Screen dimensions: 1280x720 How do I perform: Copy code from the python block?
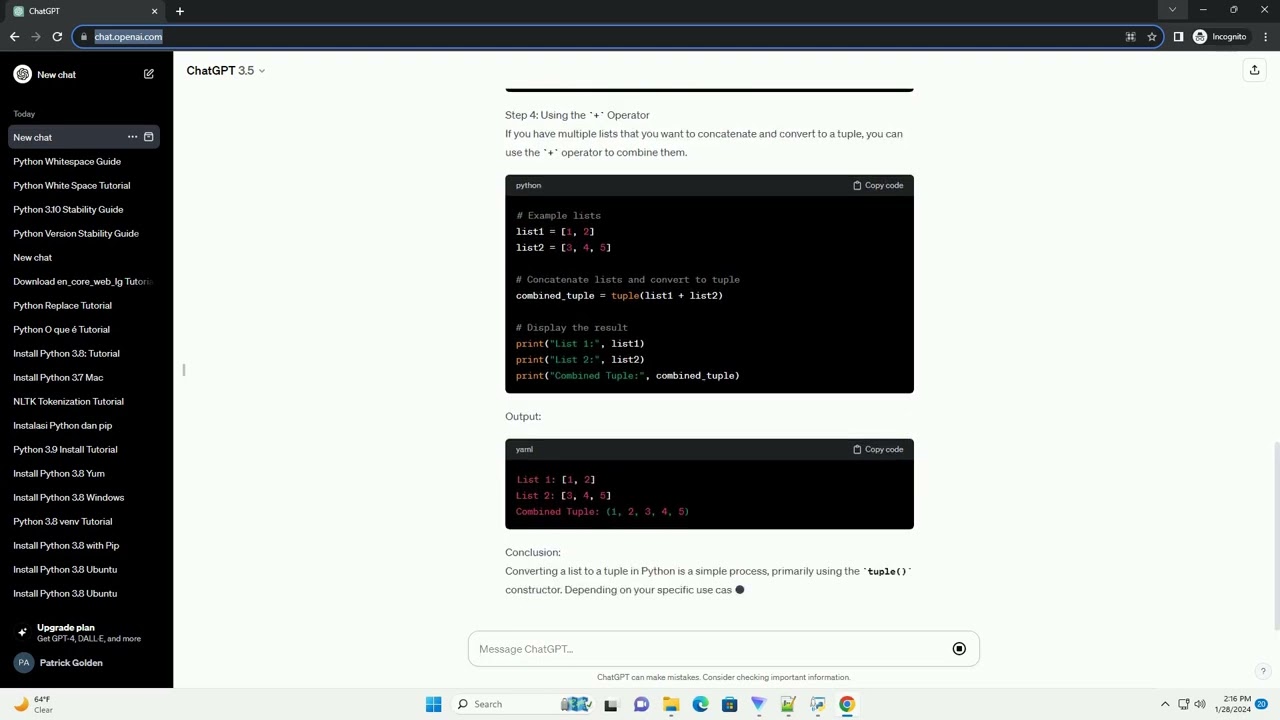pyautogui.click(x=878, y=185)
